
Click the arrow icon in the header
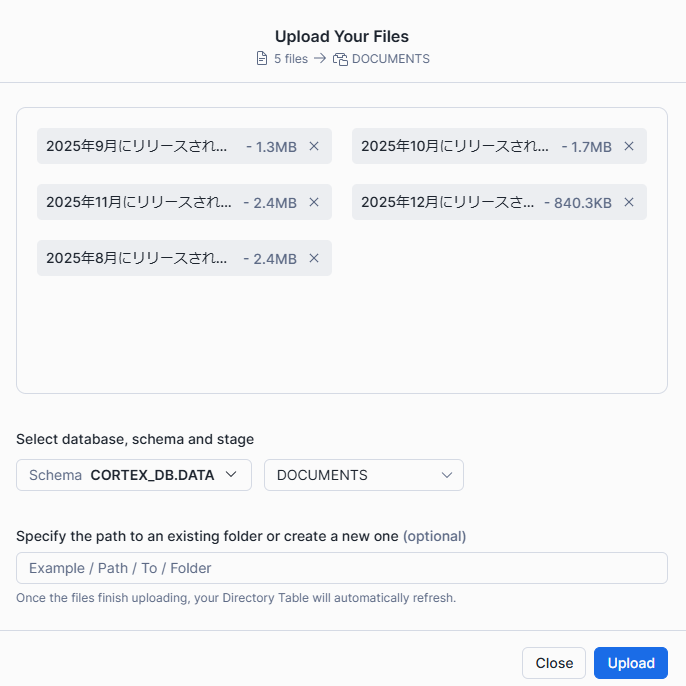coord(320,59)
